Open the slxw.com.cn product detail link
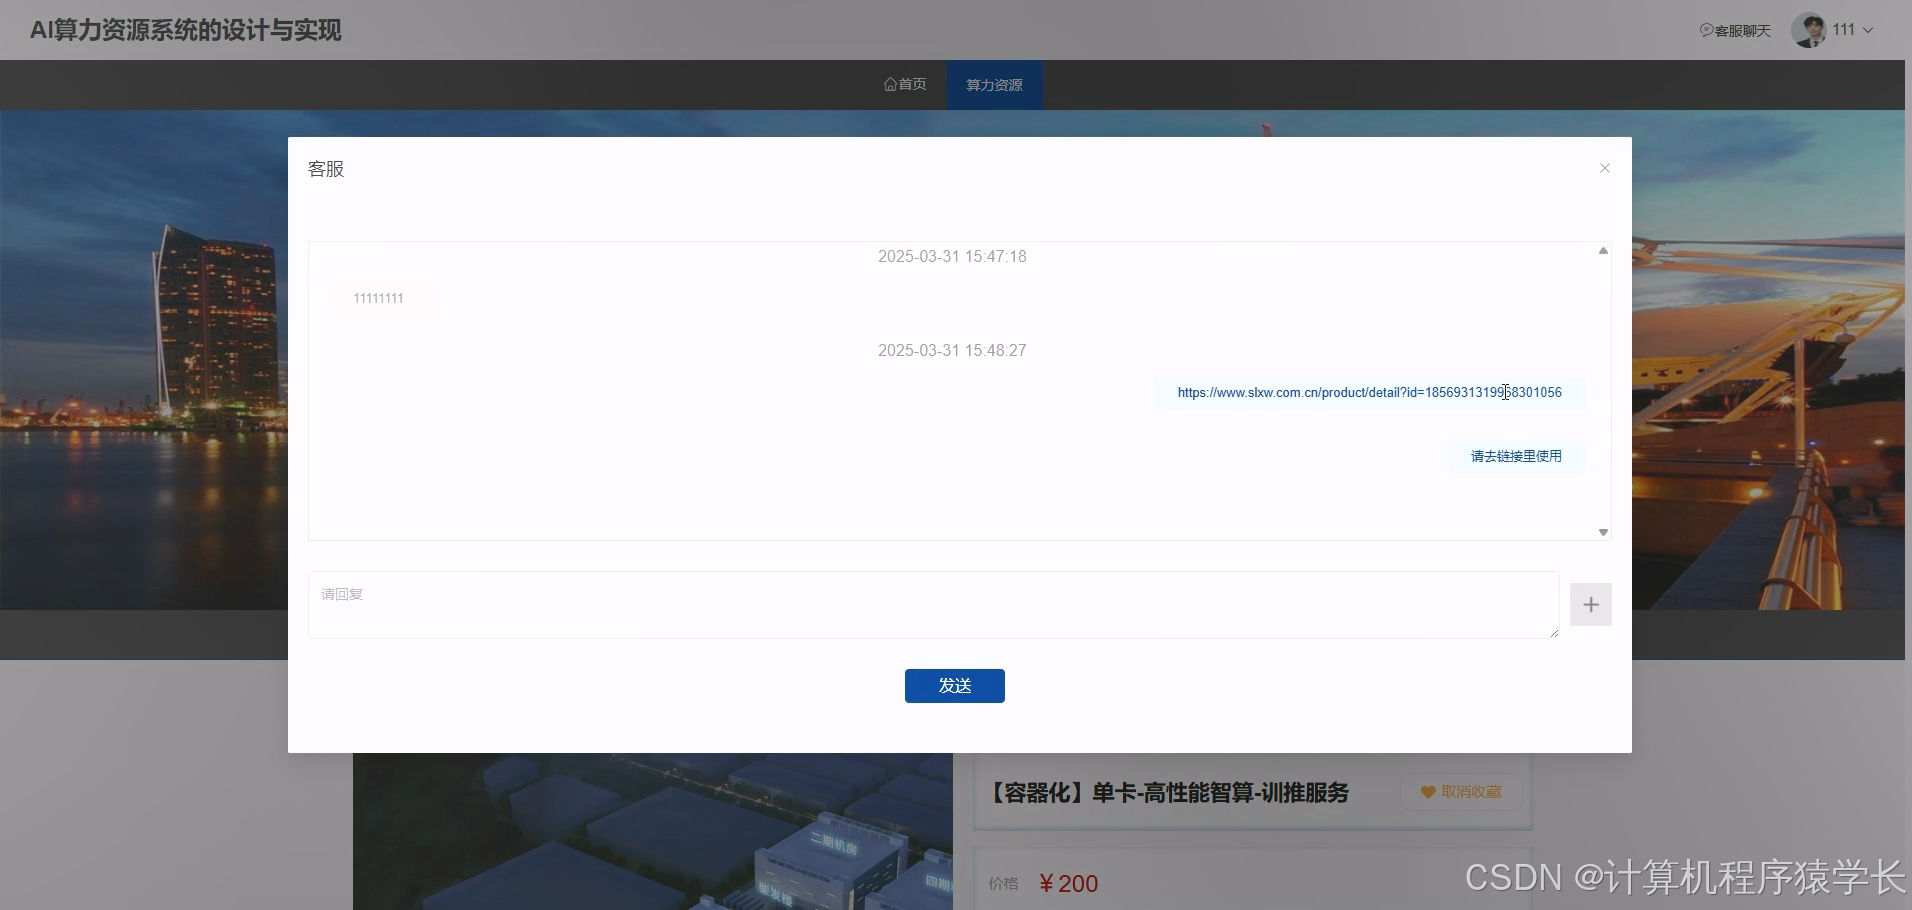 pos(1369,392)
